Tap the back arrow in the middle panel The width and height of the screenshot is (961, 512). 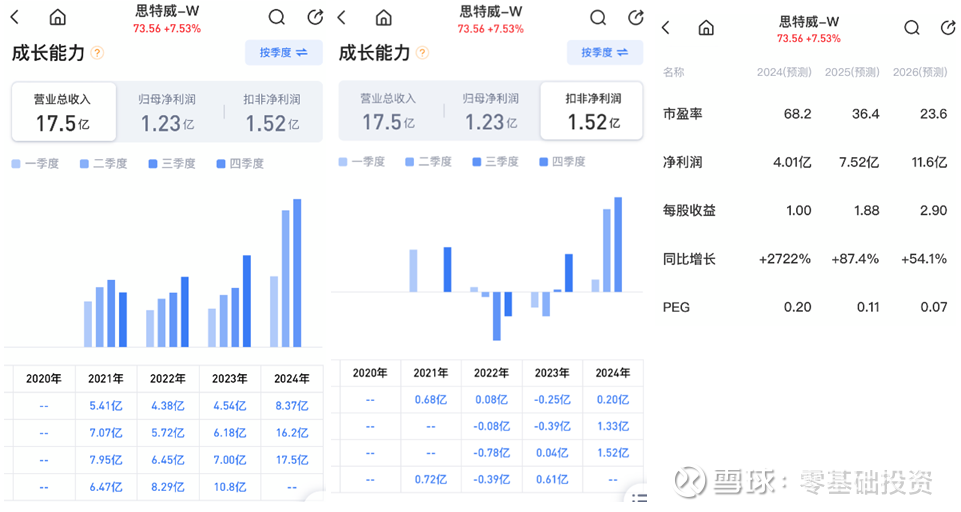click(342, 17)
